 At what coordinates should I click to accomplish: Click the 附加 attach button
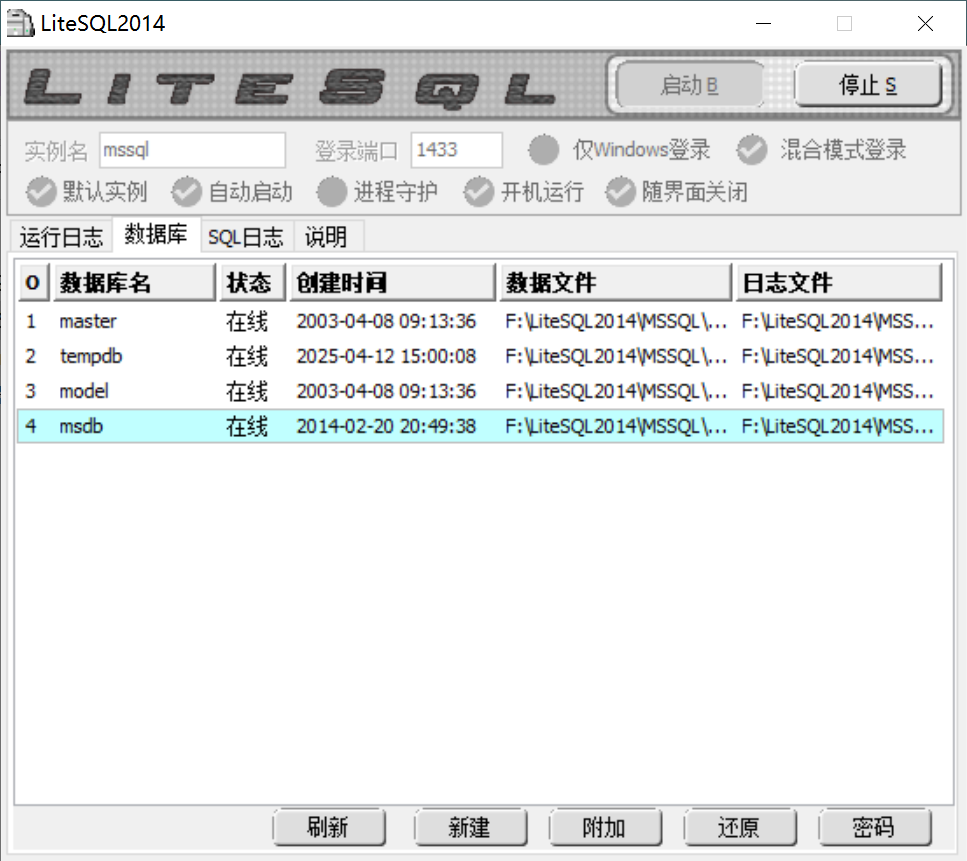click(604, 827)
